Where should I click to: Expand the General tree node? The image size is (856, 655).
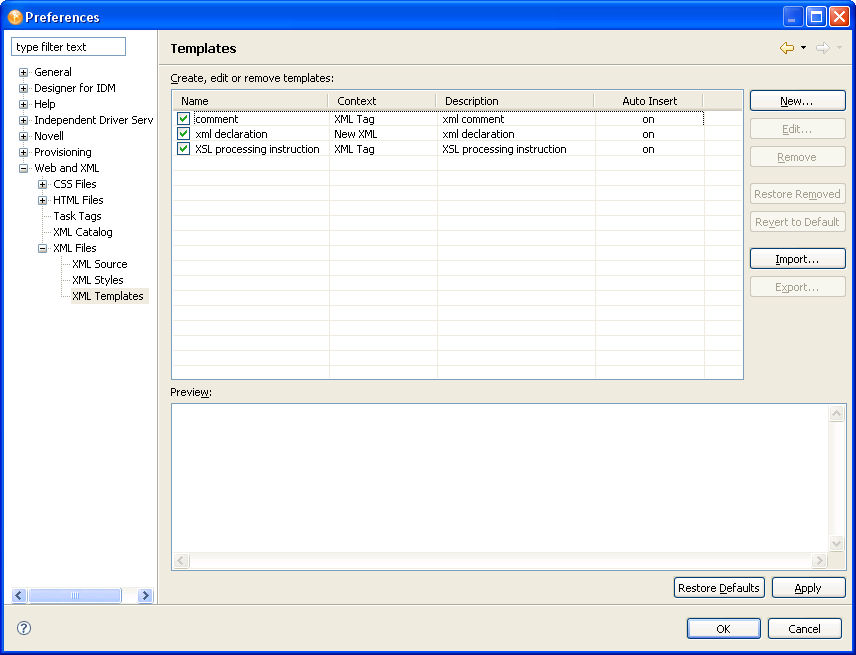23,72
